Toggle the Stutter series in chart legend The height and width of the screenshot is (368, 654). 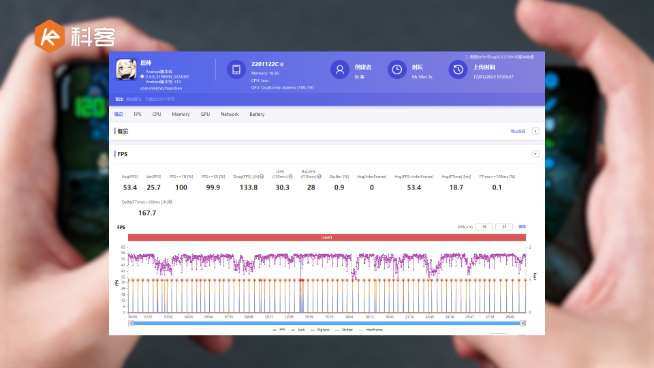tap(344, 330)
